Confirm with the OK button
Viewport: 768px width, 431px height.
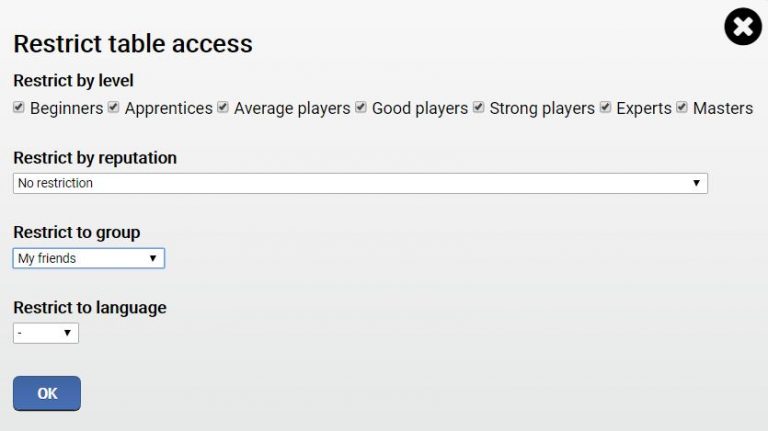47,393
